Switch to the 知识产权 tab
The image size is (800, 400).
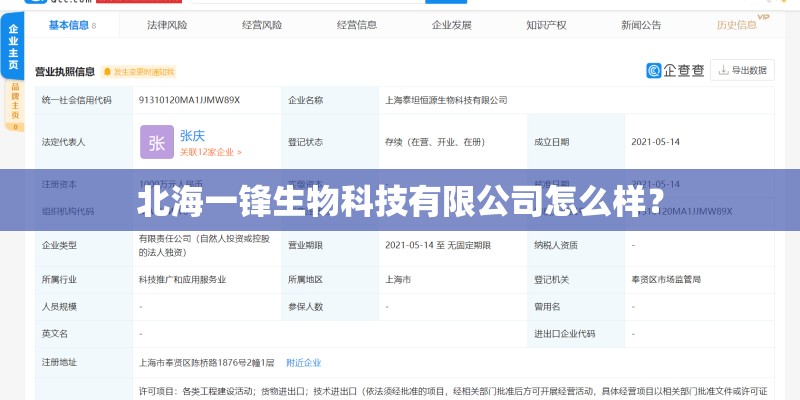[x=546, y=25]
